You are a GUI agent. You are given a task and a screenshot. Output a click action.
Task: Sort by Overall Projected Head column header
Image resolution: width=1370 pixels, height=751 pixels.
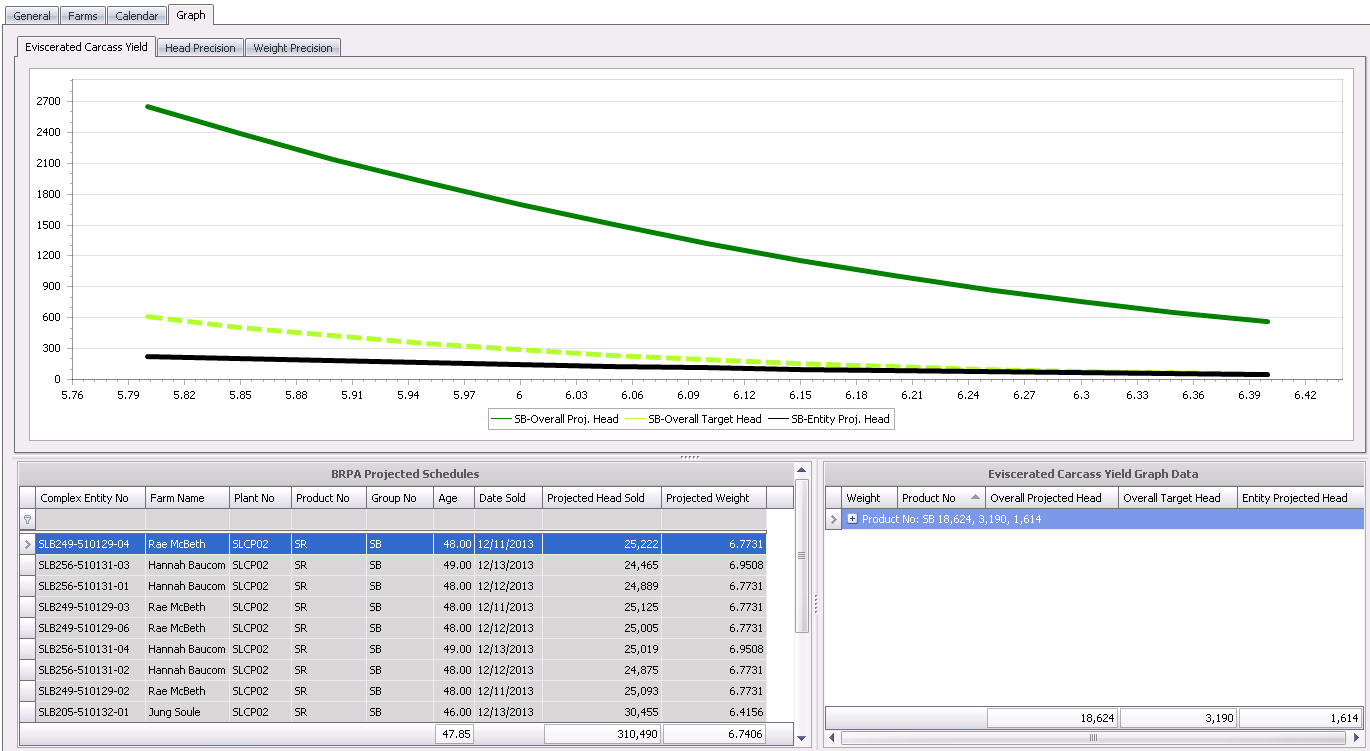tap(1052, 498)
